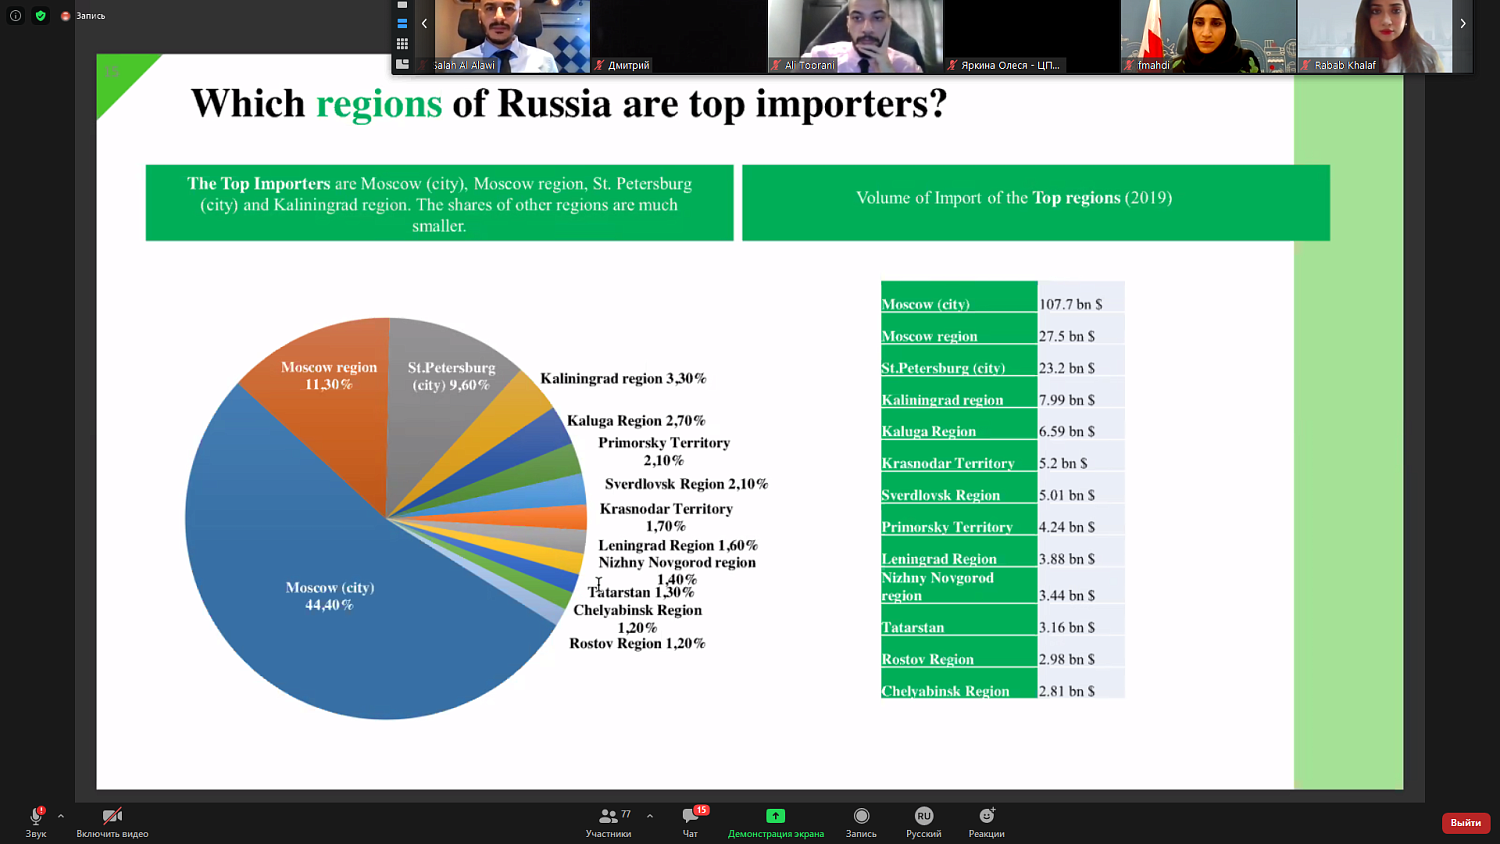Expand audio options arrow next to Звук

61,816
